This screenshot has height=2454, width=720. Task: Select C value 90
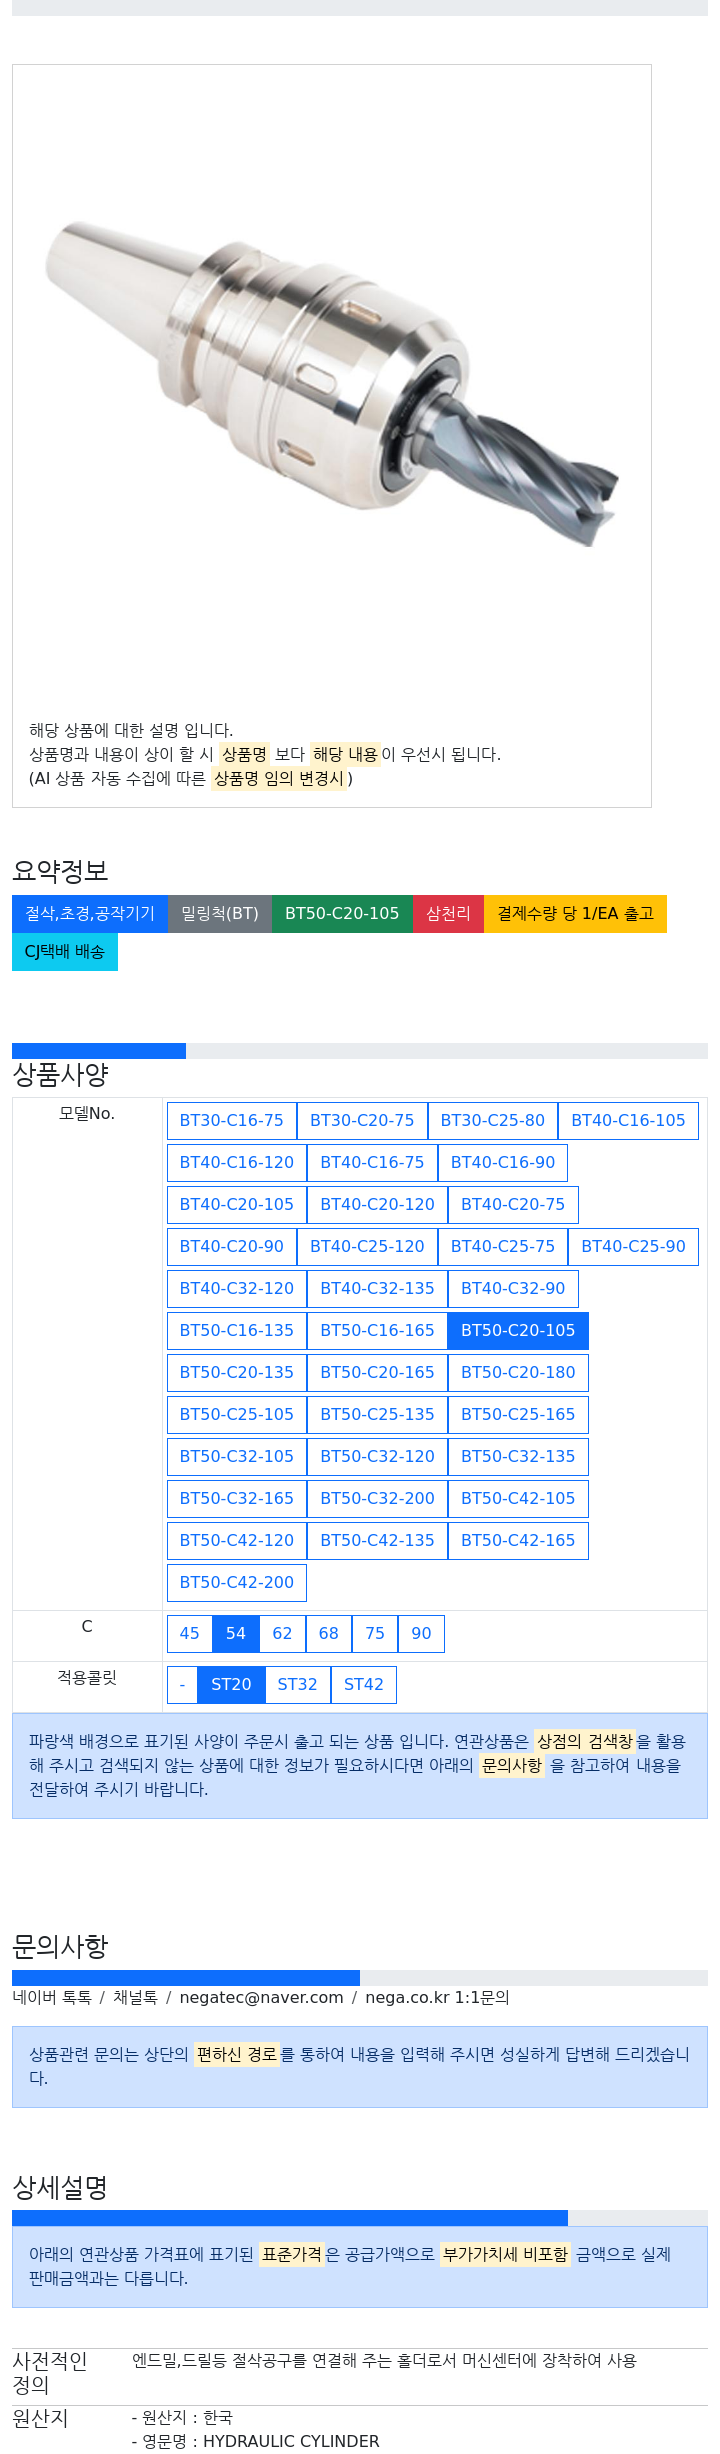421,1634
